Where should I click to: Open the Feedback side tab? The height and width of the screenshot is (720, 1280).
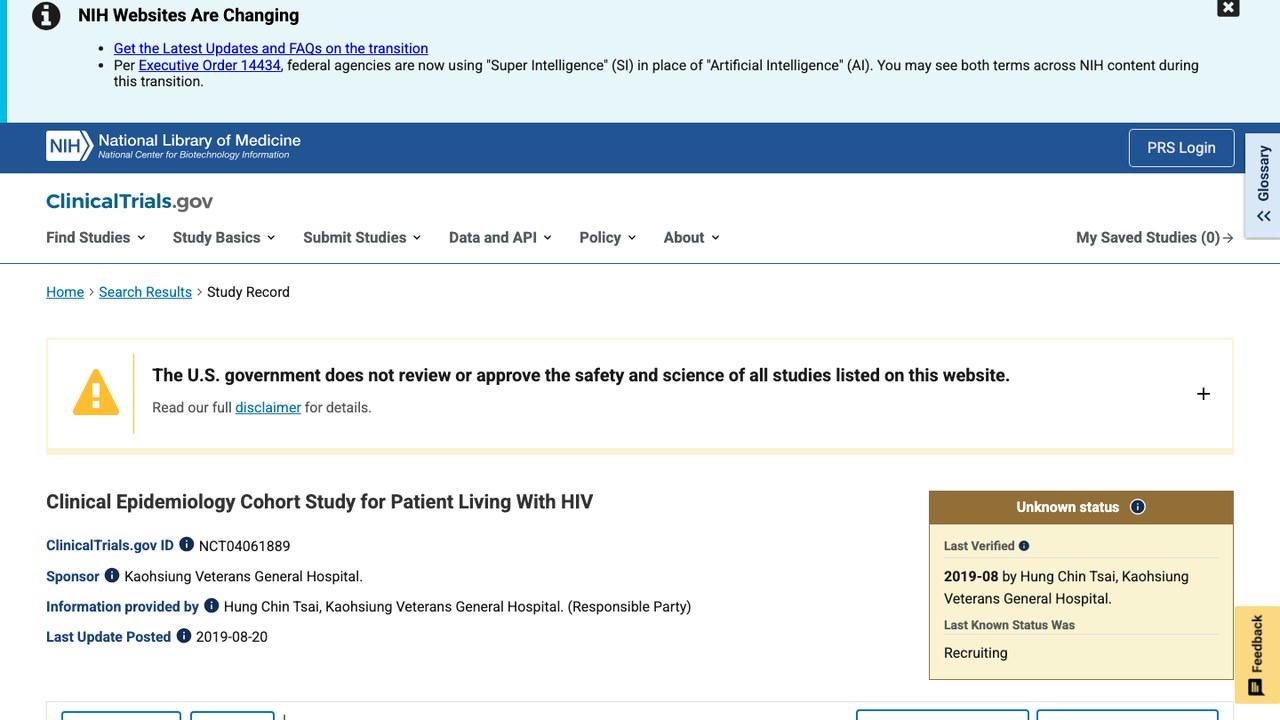click(x=1257, y=655)
